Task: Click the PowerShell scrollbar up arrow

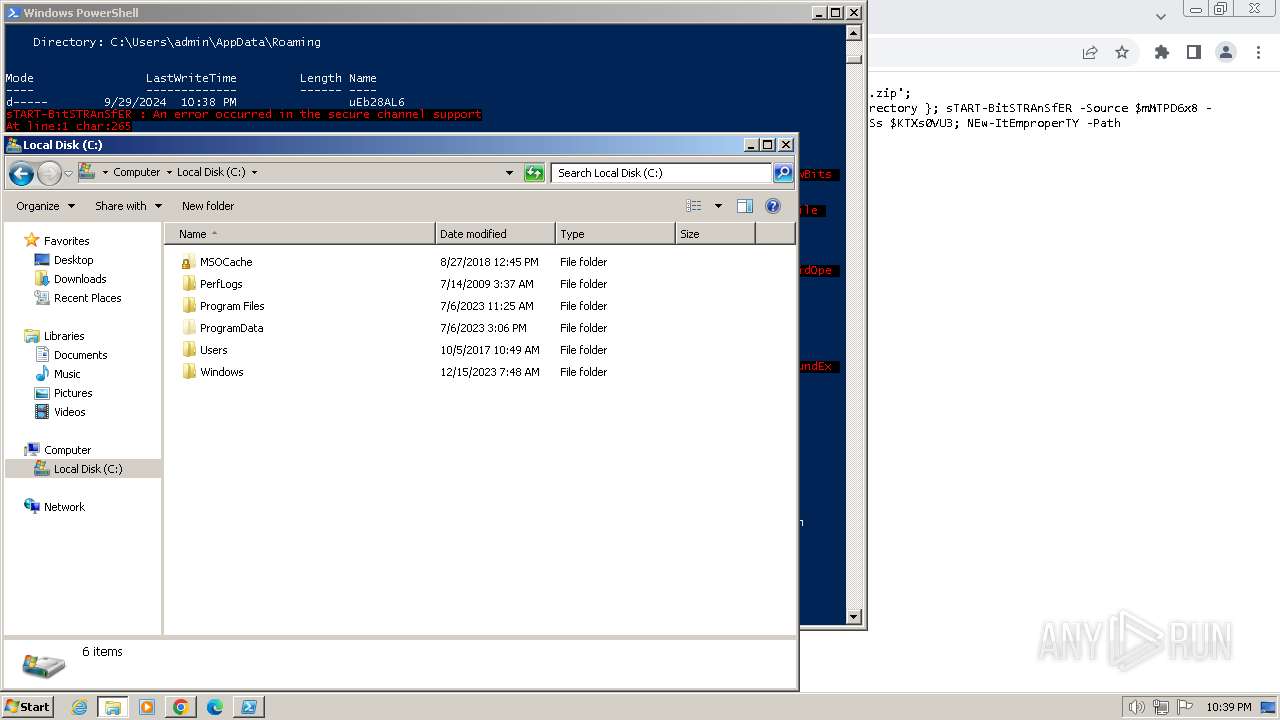Action: coord(854,33)
